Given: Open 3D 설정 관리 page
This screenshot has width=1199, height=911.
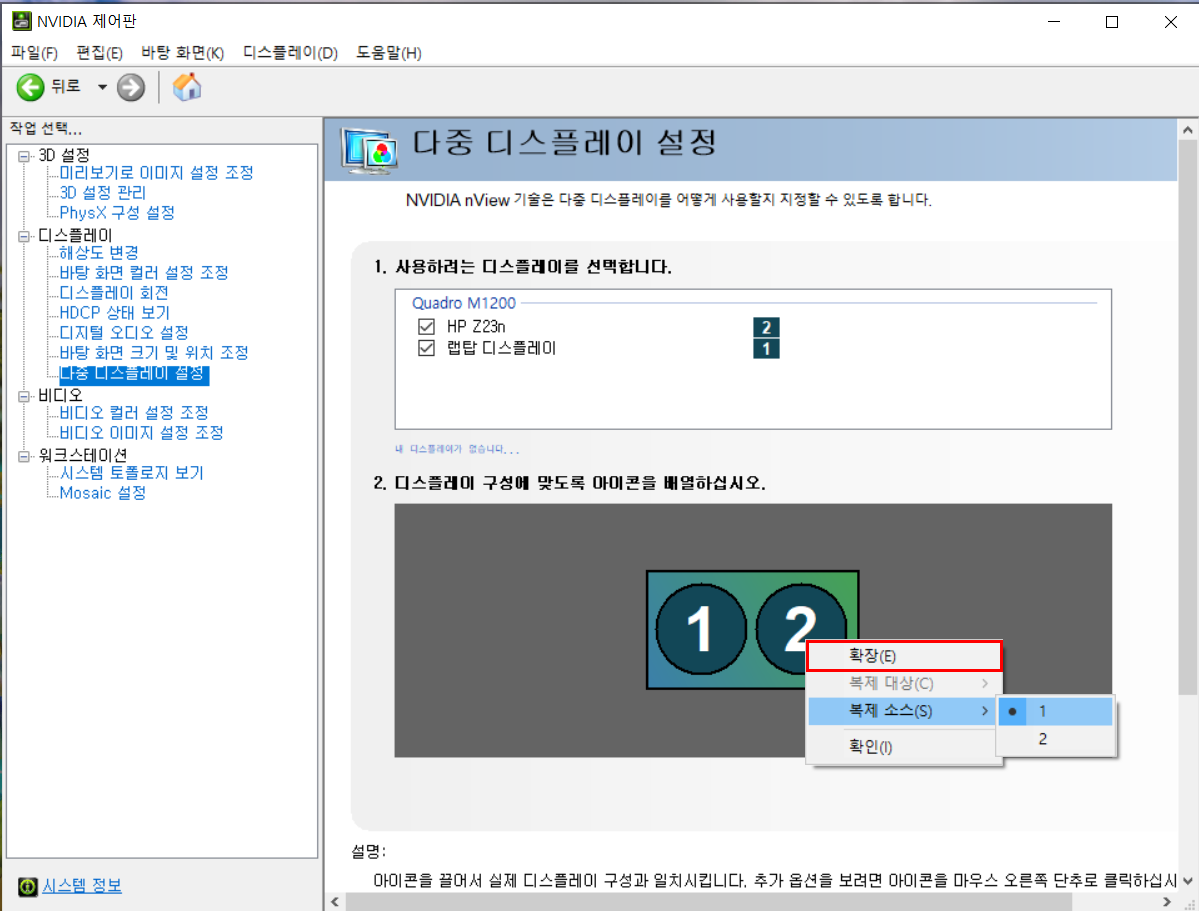Looking at the screenshot, I should (x=102, y=193).
